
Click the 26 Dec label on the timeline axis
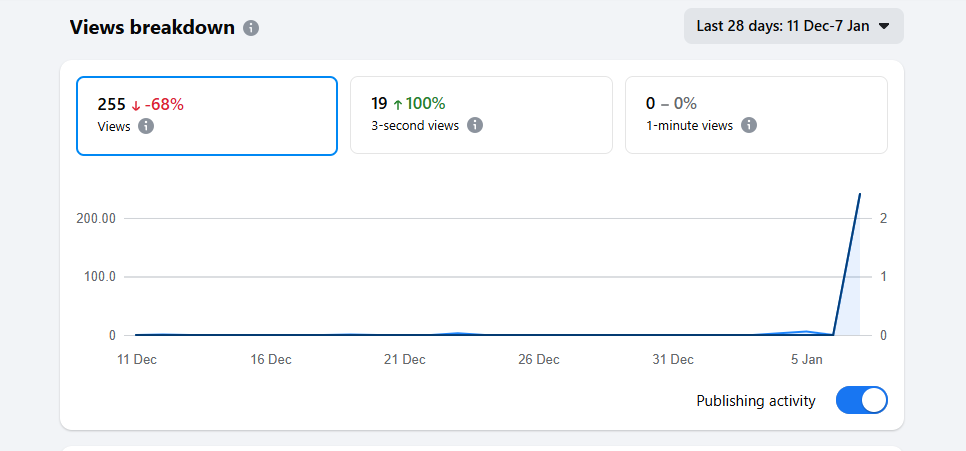[539, 360]
